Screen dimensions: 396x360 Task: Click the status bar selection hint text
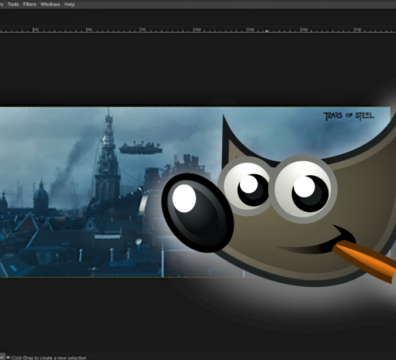[x=49, y=358]
